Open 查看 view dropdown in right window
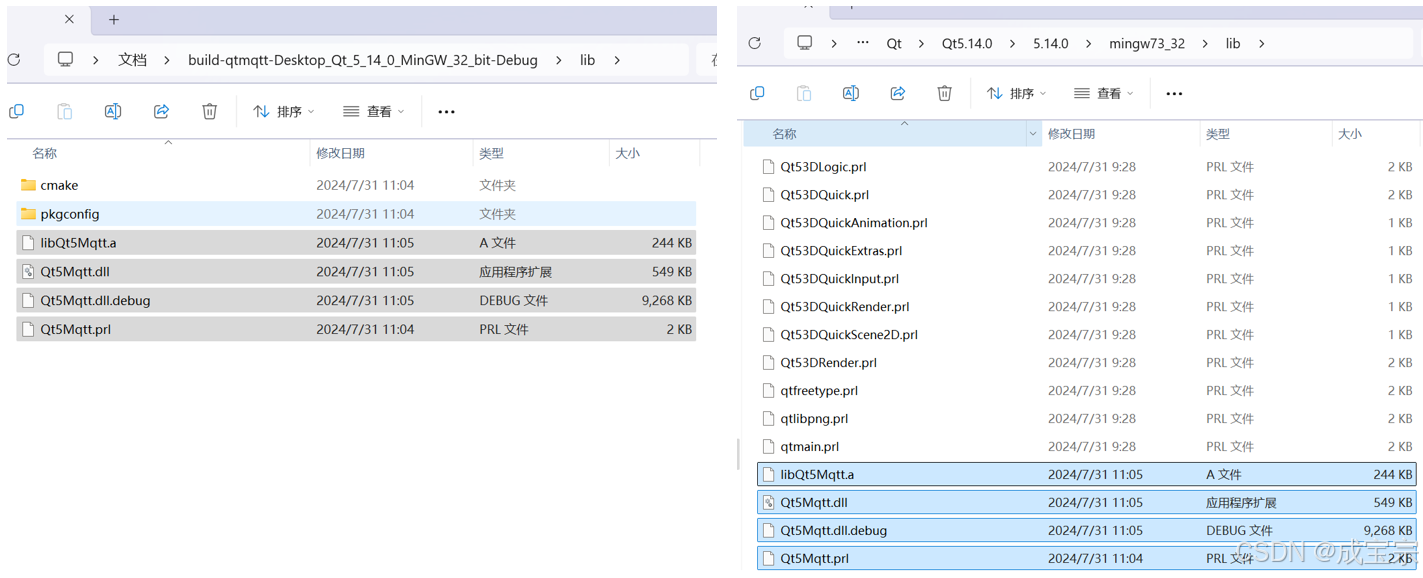The height and width of the screenshot is (578, 1423). [x=1104, y=93]
